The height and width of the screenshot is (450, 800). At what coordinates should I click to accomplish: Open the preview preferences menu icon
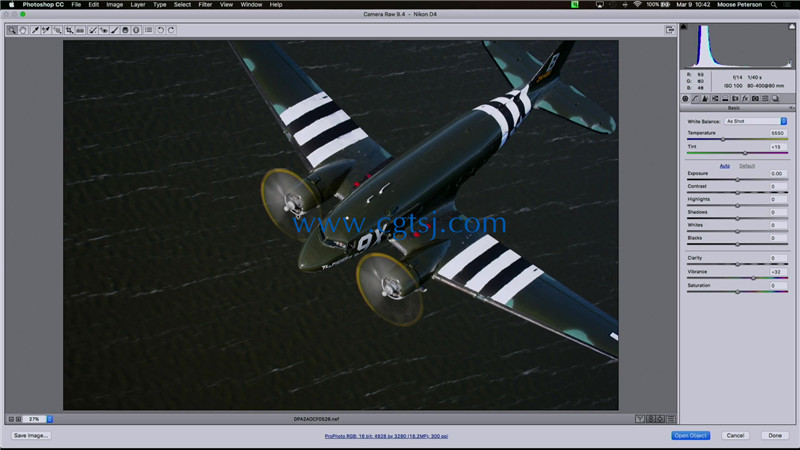point(671,419)
